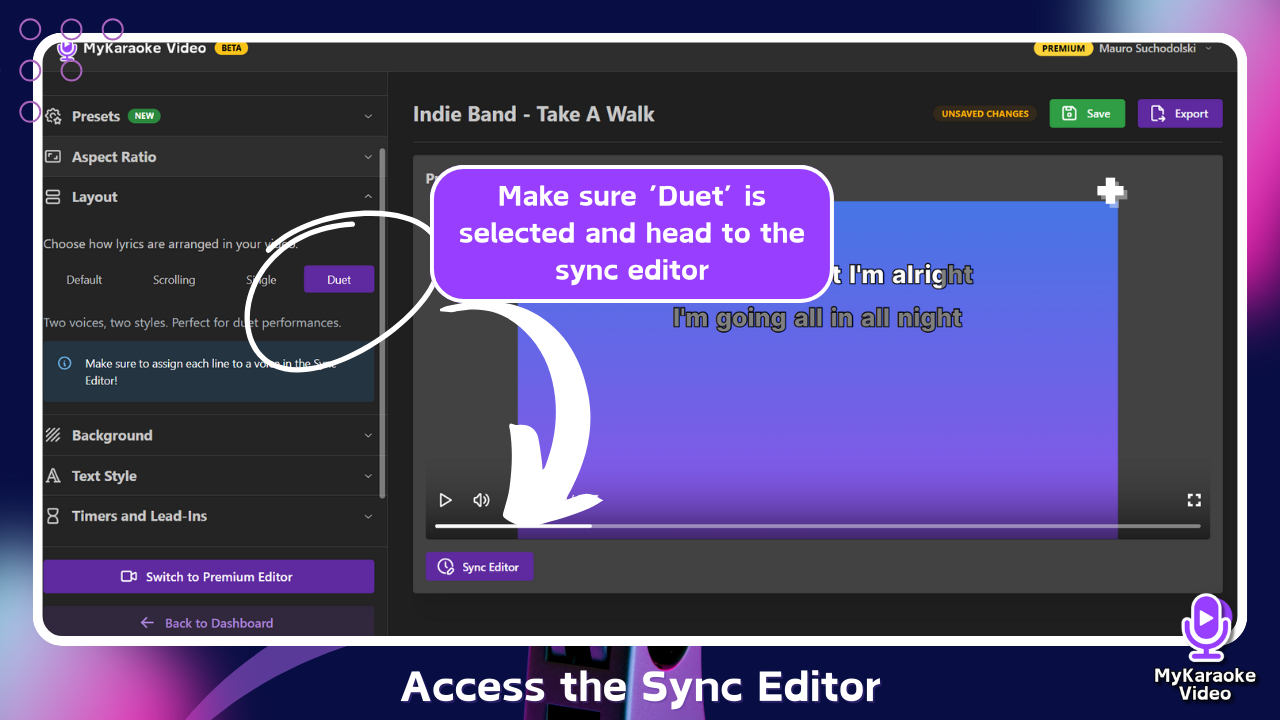This screenshot has height=720, width=1280.
Task: Expand the Text Style section
Action: tap(208, 476)
